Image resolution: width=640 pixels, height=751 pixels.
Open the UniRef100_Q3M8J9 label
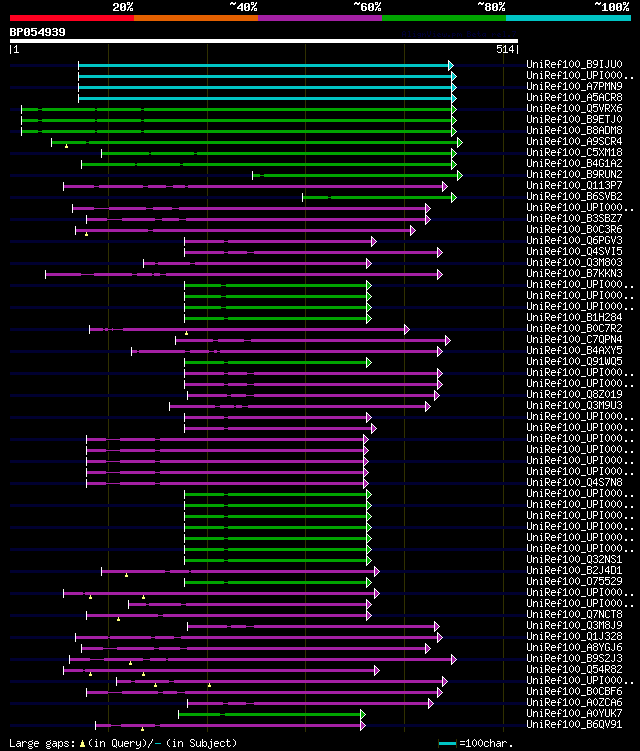(x=574, y=626)
